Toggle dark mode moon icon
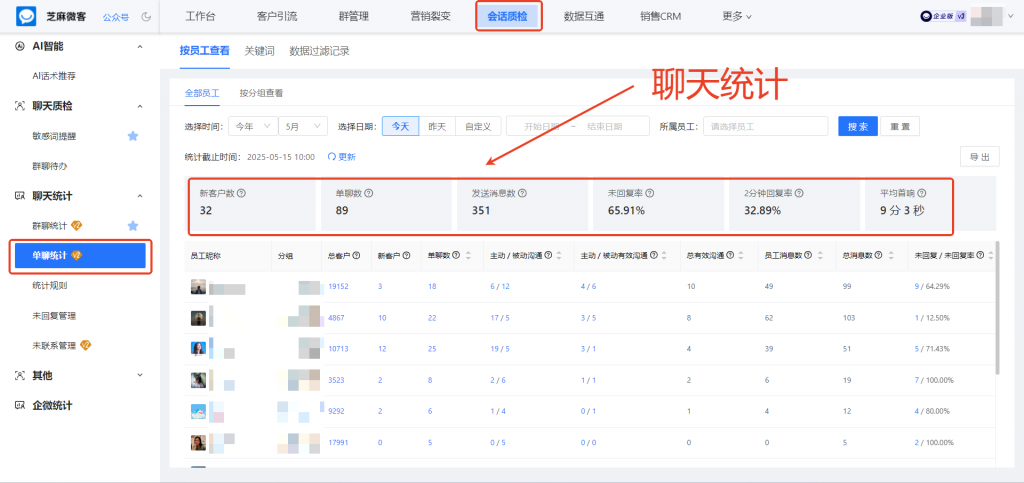Image resolution: width=1024 pixels, height=483 pixels. coord(147,17)
